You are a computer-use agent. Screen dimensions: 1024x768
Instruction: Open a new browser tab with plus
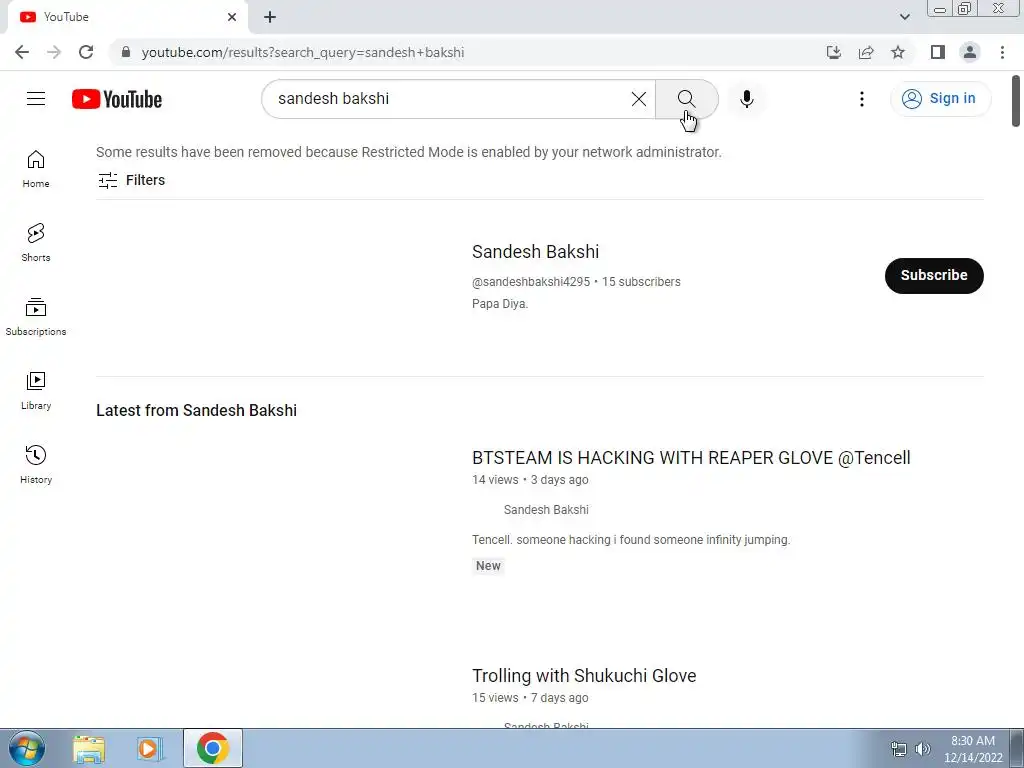[x=270, y=17]
